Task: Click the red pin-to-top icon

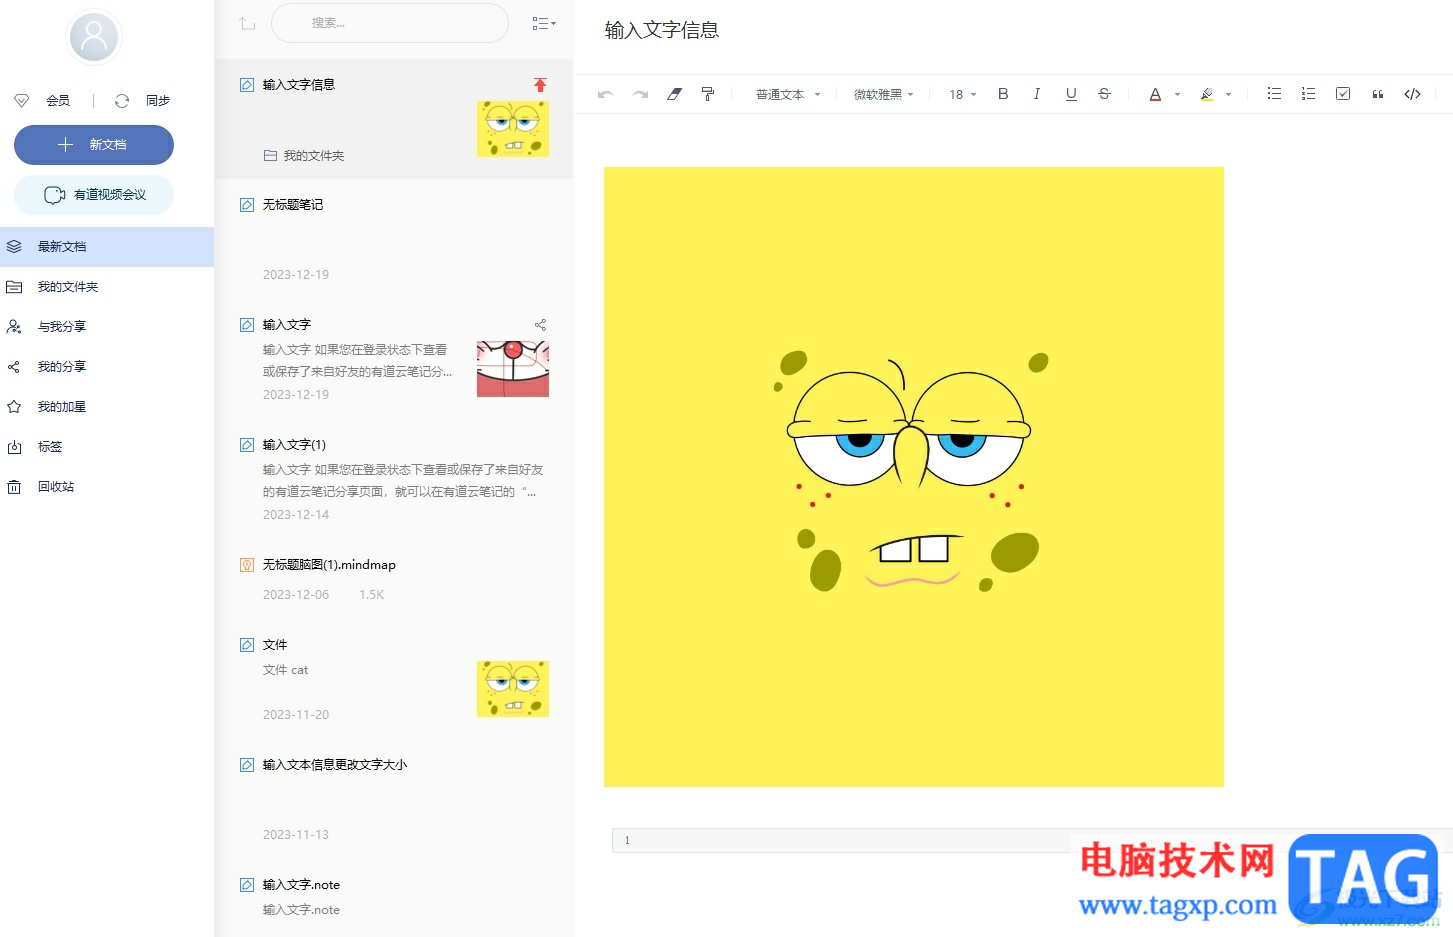Action: click(x=540, y=85)
